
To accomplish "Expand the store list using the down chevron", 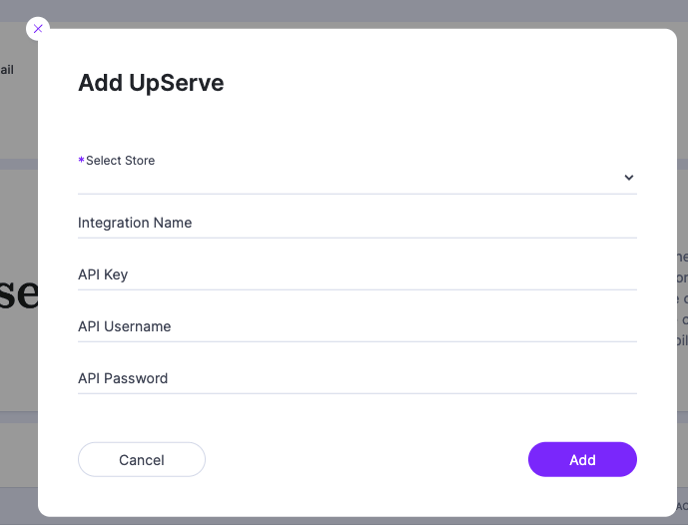I will click(628, 178).
